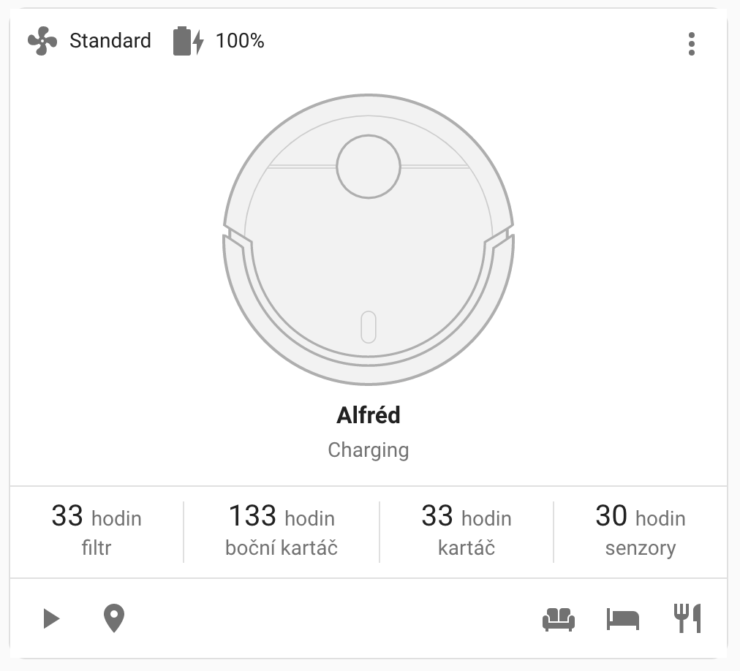Start cleaning with the play button
The width and height of the screenshot is (740, 671).
tap(51, 619)
